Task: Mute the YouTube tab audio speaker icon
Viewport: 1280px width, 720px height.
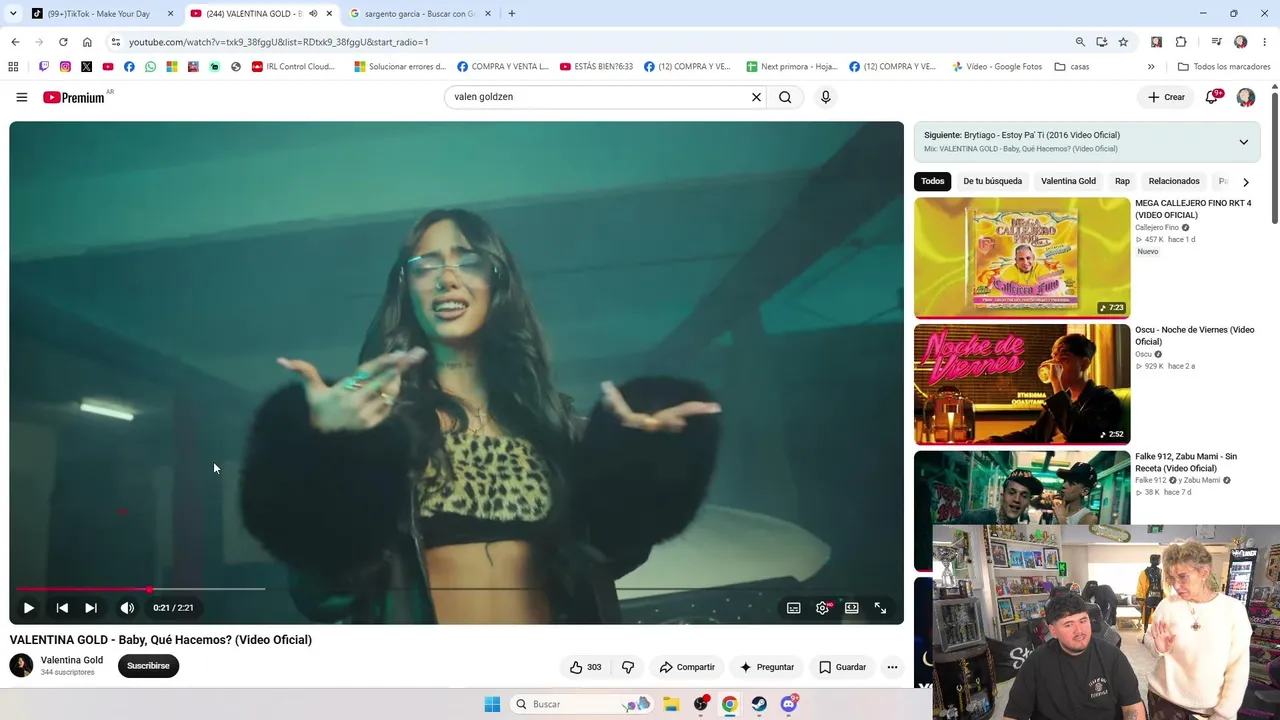Action: point(313,14)
